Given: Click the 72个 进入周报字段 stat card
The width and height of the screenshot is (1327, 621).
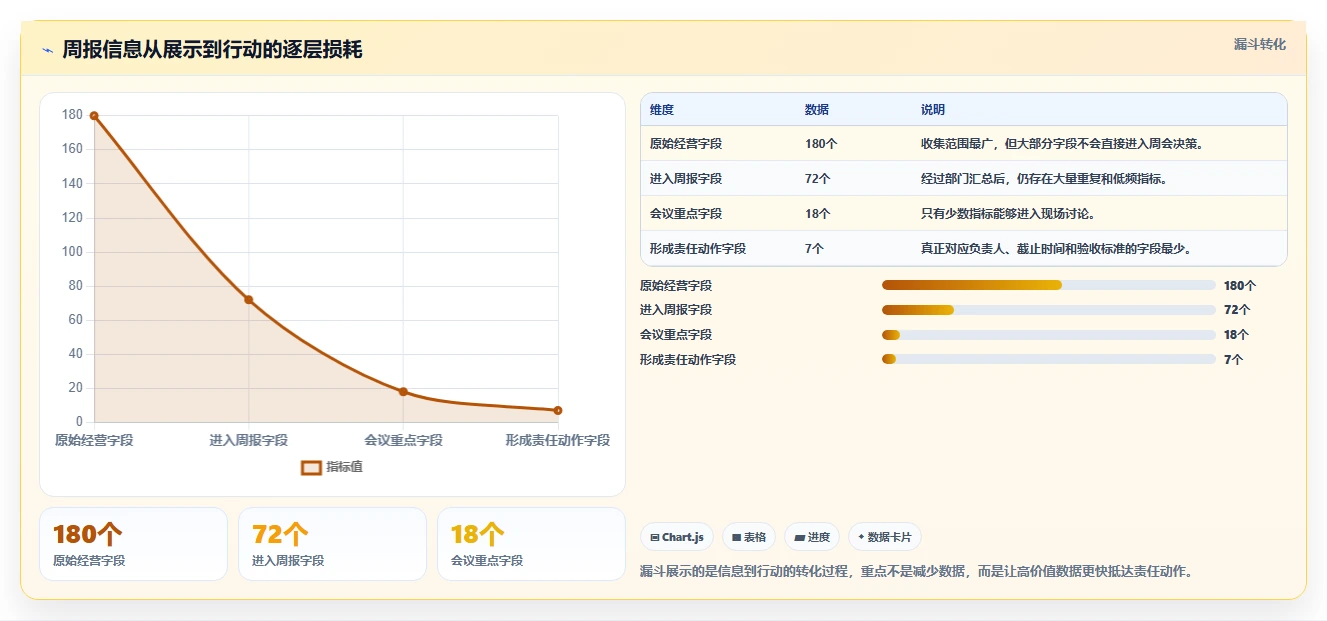Looking at the screenshot, I should click(332, 544).
